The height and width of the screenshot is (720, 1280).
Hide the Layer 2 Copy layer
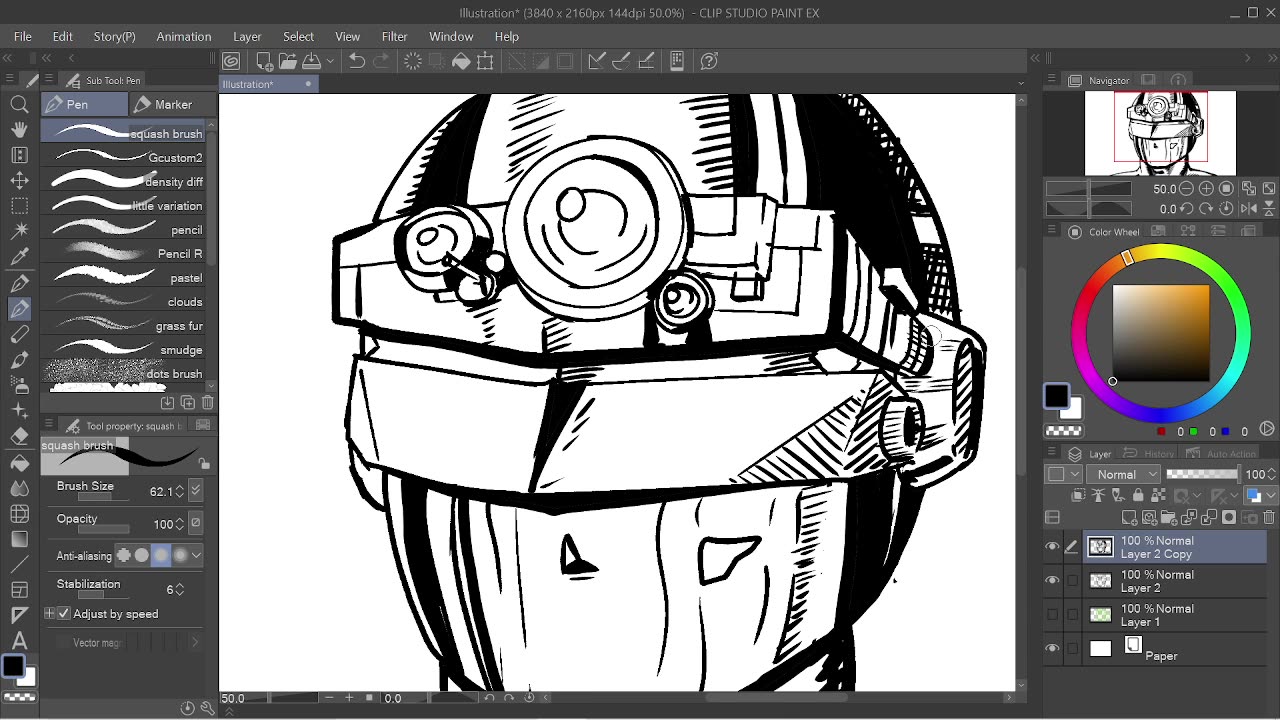coord(1052,547)
